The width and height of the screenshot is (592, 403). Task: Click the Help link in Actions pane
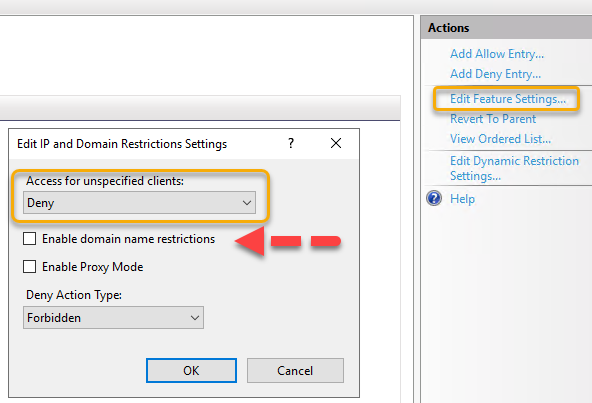462,199
